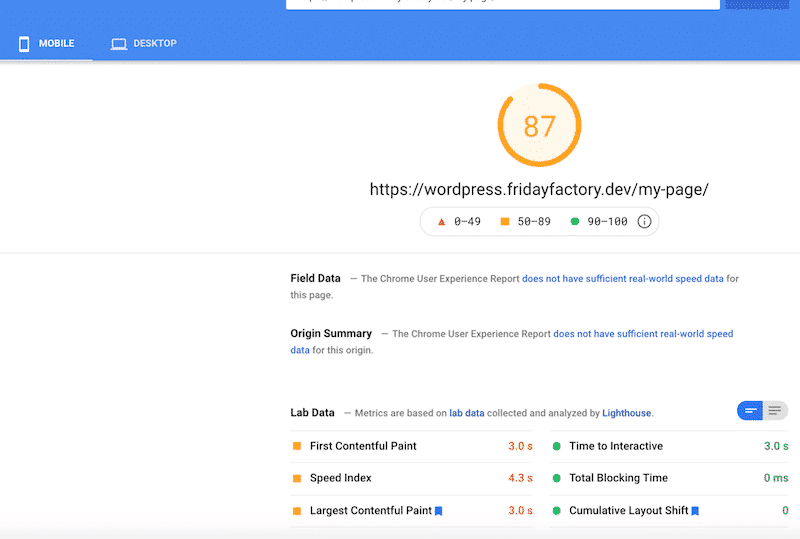
Task: Open the Field Data insufficient speed data link
Action: coord(622,279)
